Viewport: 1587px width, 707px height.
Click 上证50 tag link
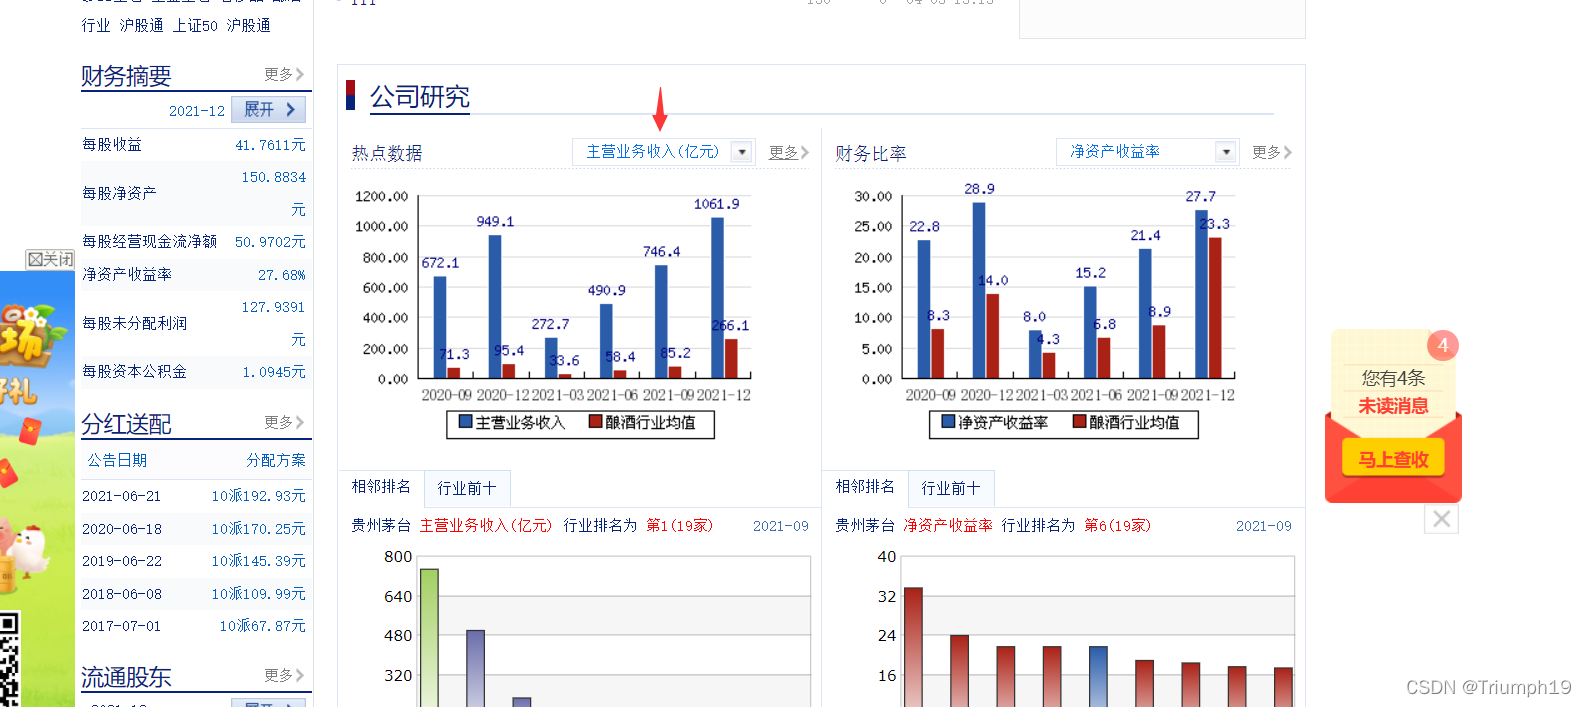195,25
